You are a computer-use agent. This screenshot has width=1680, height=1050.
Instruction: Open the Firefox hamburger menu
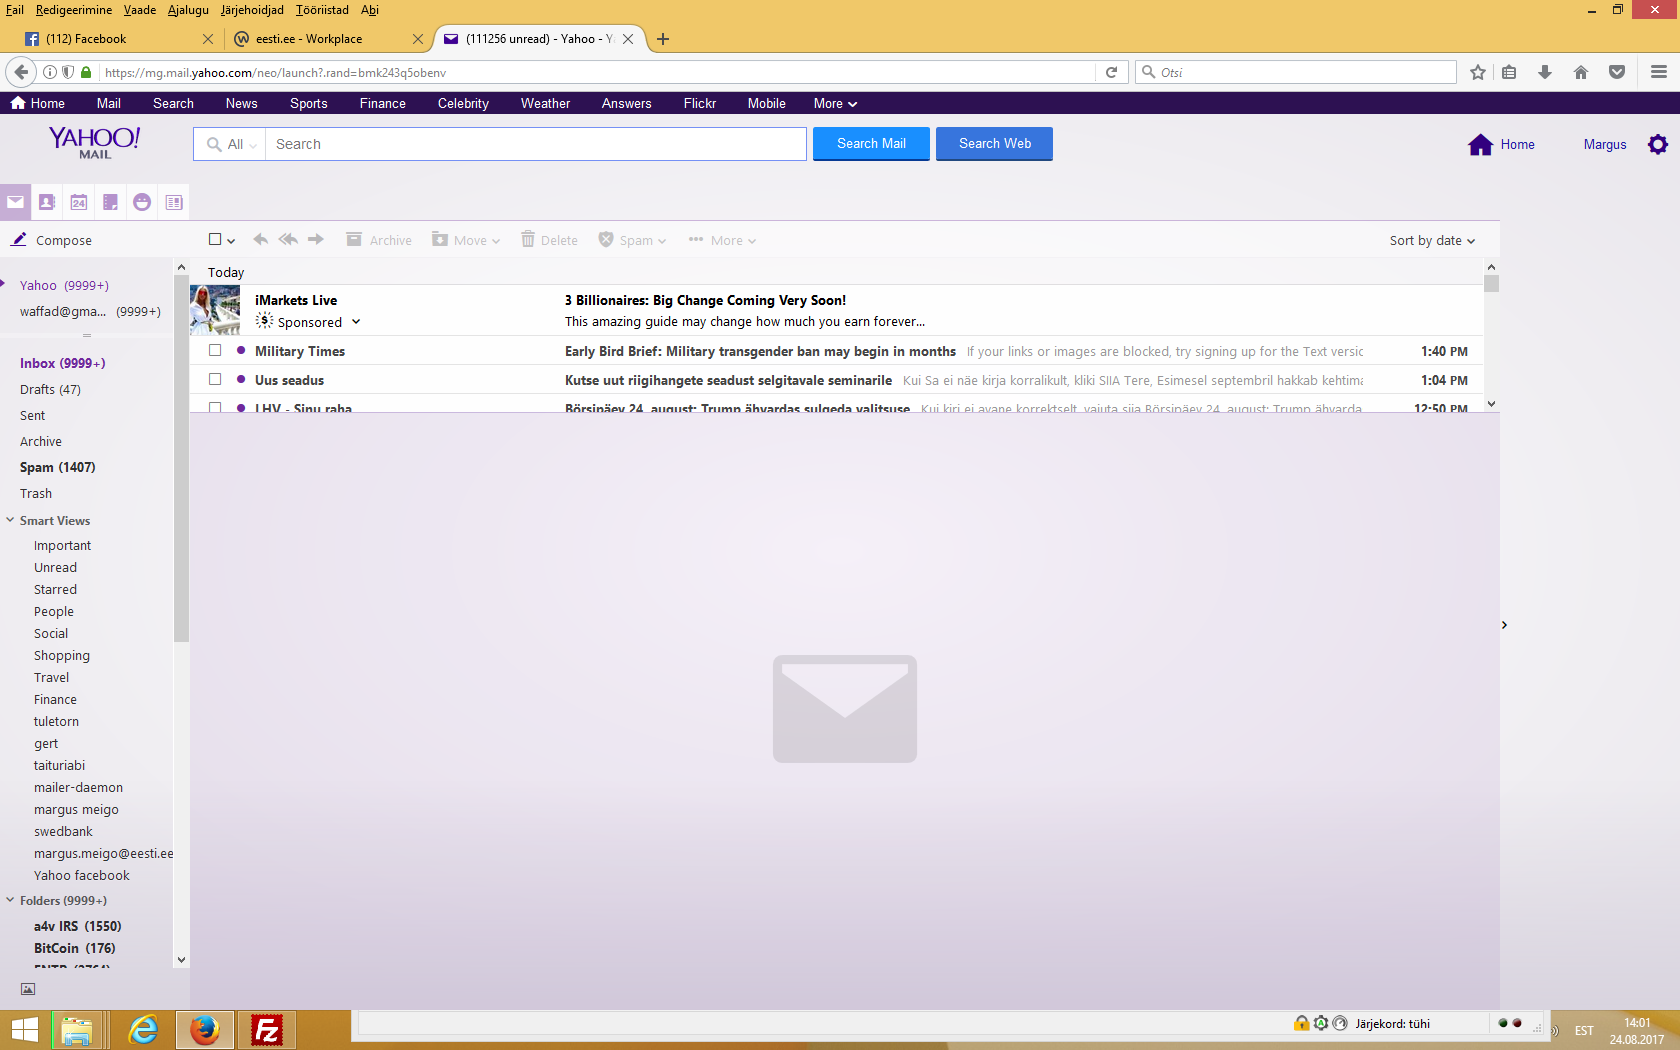1659,72
